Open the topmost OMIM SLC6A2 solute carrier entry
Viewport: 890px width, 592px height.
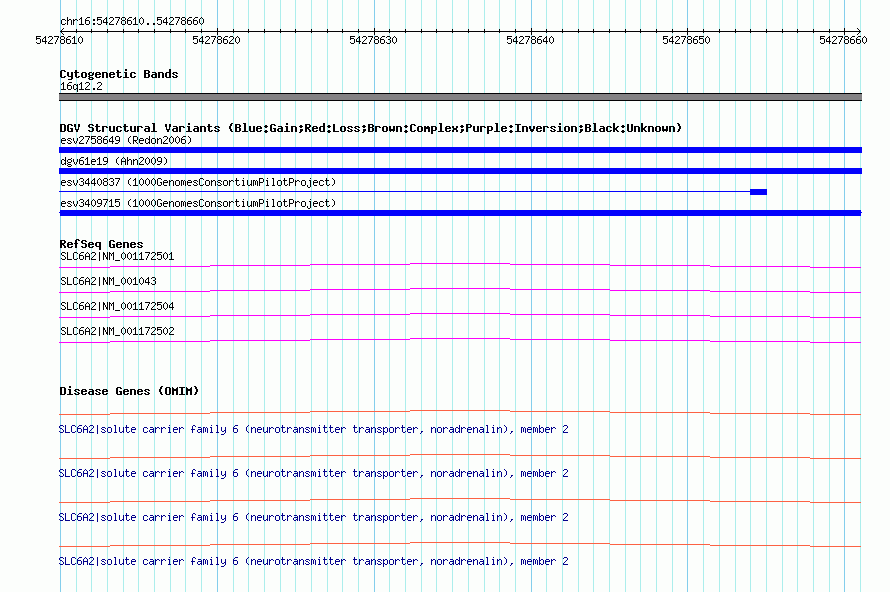pos(313,430)
